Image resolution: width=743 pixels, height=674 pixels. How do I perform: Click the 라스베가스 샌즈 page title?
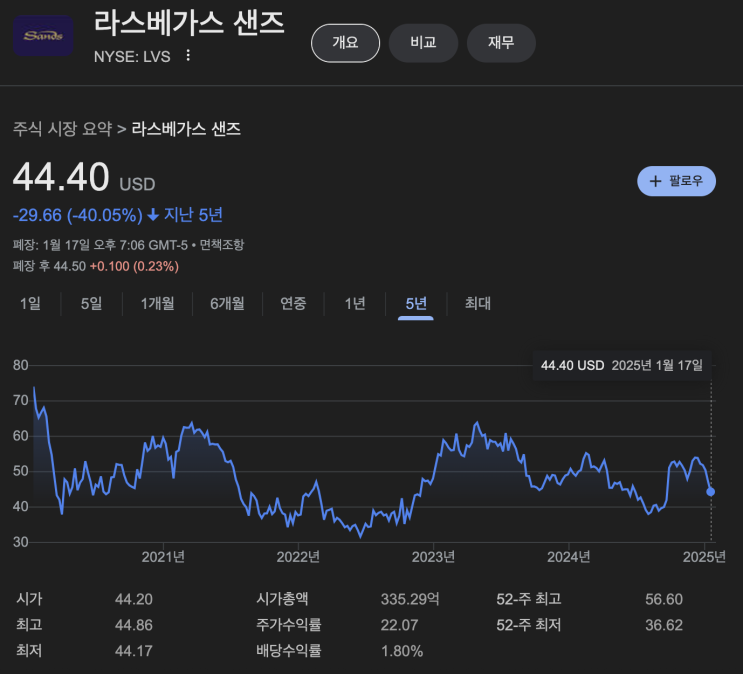[x=189, y=23]
